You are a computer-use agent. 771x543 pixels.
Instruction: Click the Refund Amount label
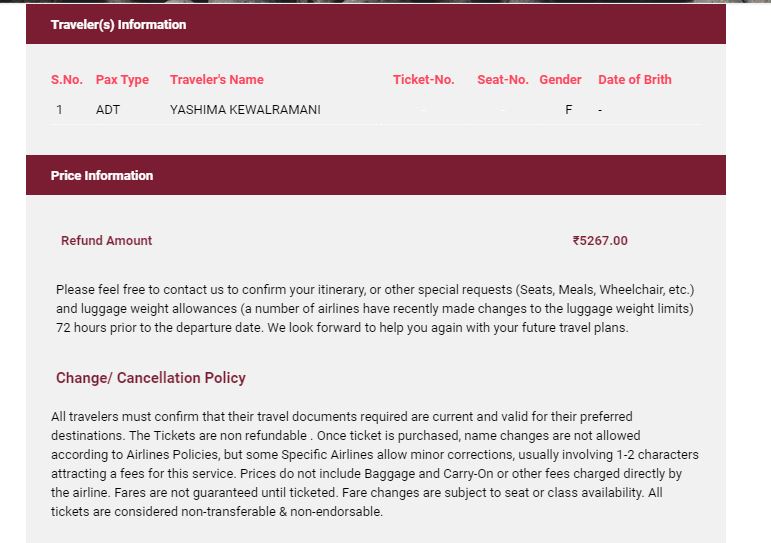point(107,241)
